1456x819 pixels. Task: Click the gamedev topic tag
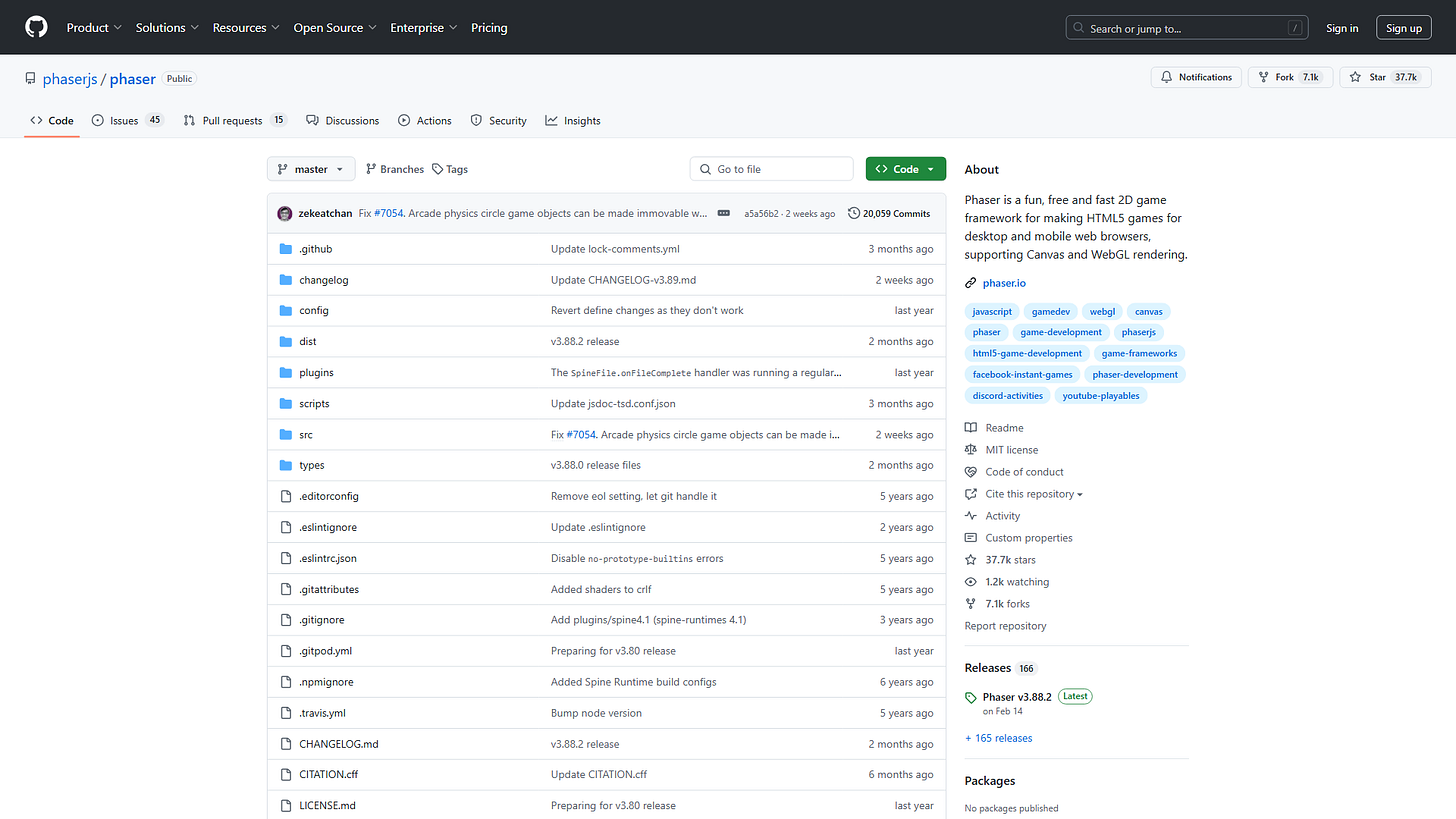[x=1051, y=312]
